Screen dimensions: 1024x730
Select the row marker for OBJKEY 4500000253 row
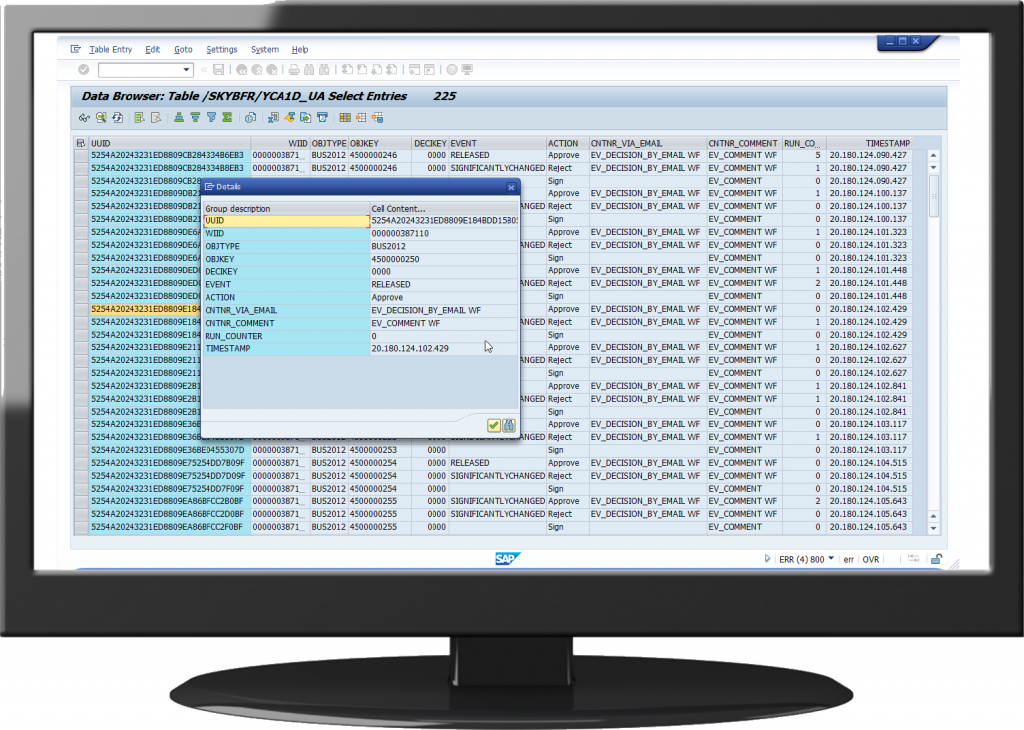pyautogui.click(x=82, y=450)
